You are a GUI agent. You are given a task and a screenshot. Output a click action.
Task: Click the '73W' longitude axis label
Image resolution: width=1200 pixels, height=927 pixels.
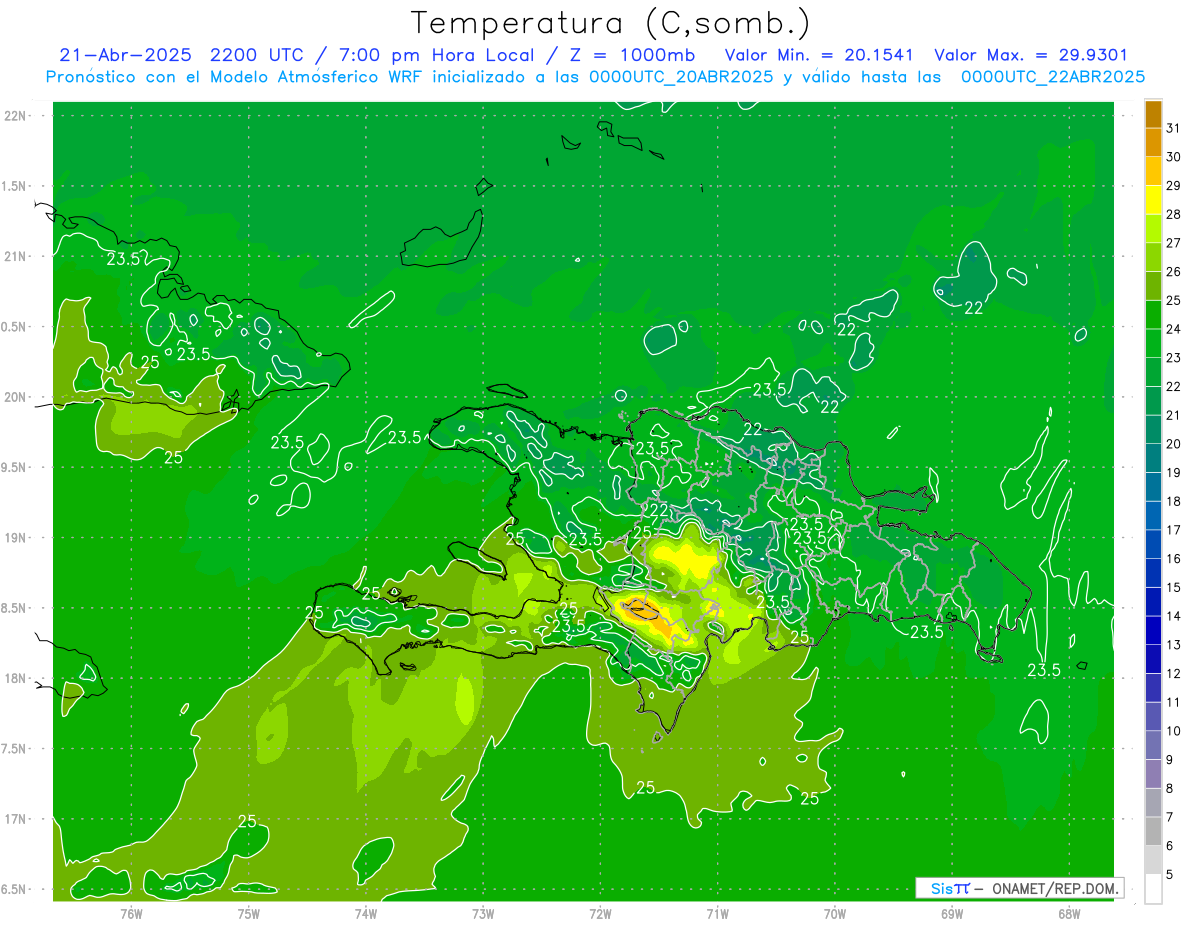pyautogui.click(x=483, y=913)
